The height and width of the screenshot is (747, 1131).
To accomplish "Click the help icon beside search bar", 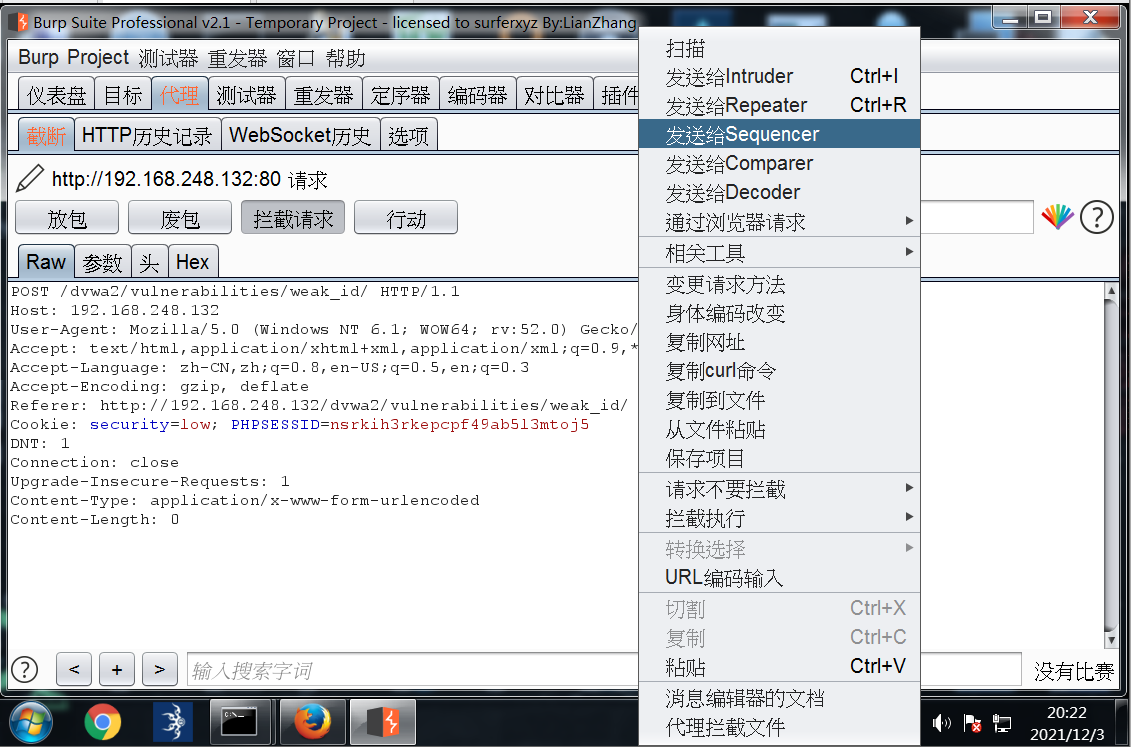I will click(25, 669).
